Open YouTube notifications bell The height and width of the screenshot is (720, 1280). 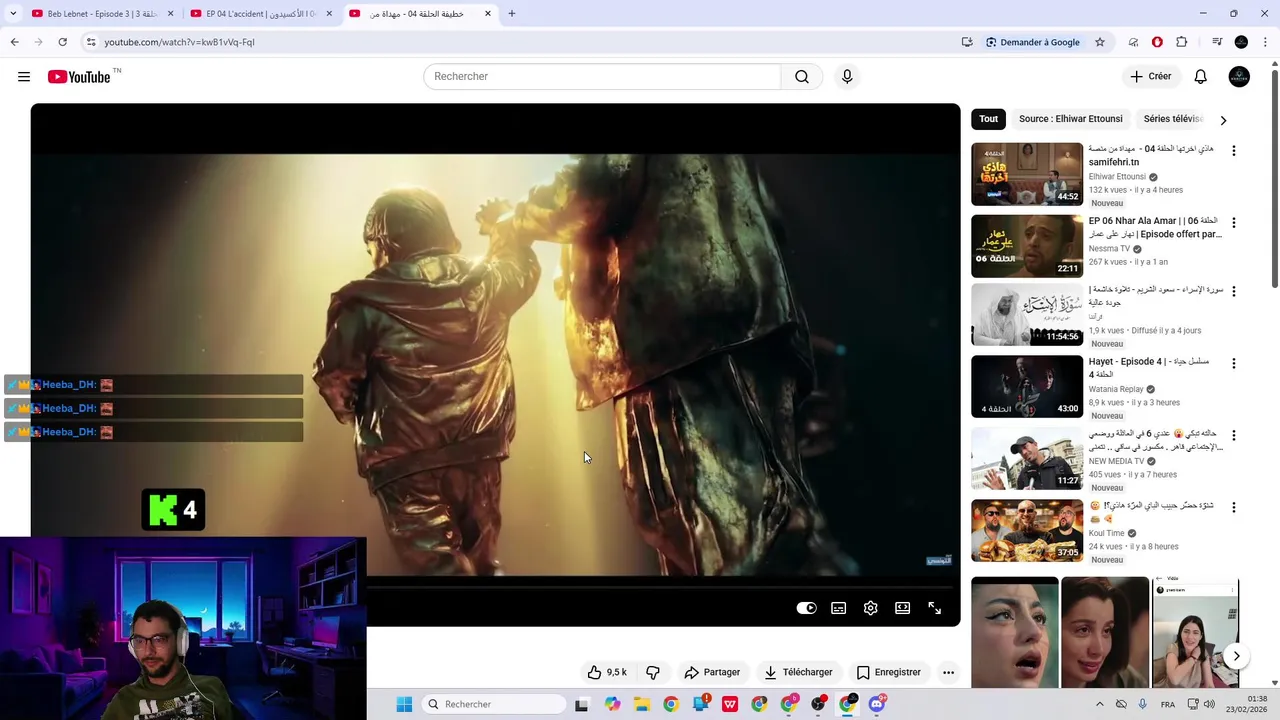pos(1200,77)
